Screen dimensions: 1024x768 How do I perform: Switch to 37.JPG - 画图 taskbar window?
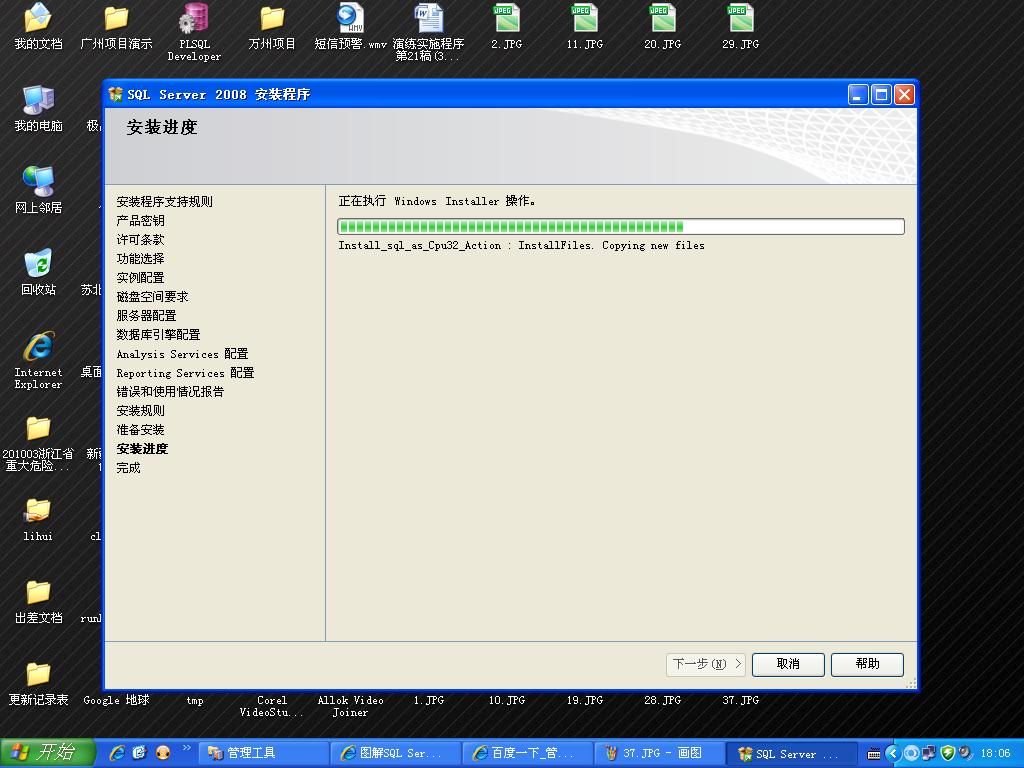661,753
